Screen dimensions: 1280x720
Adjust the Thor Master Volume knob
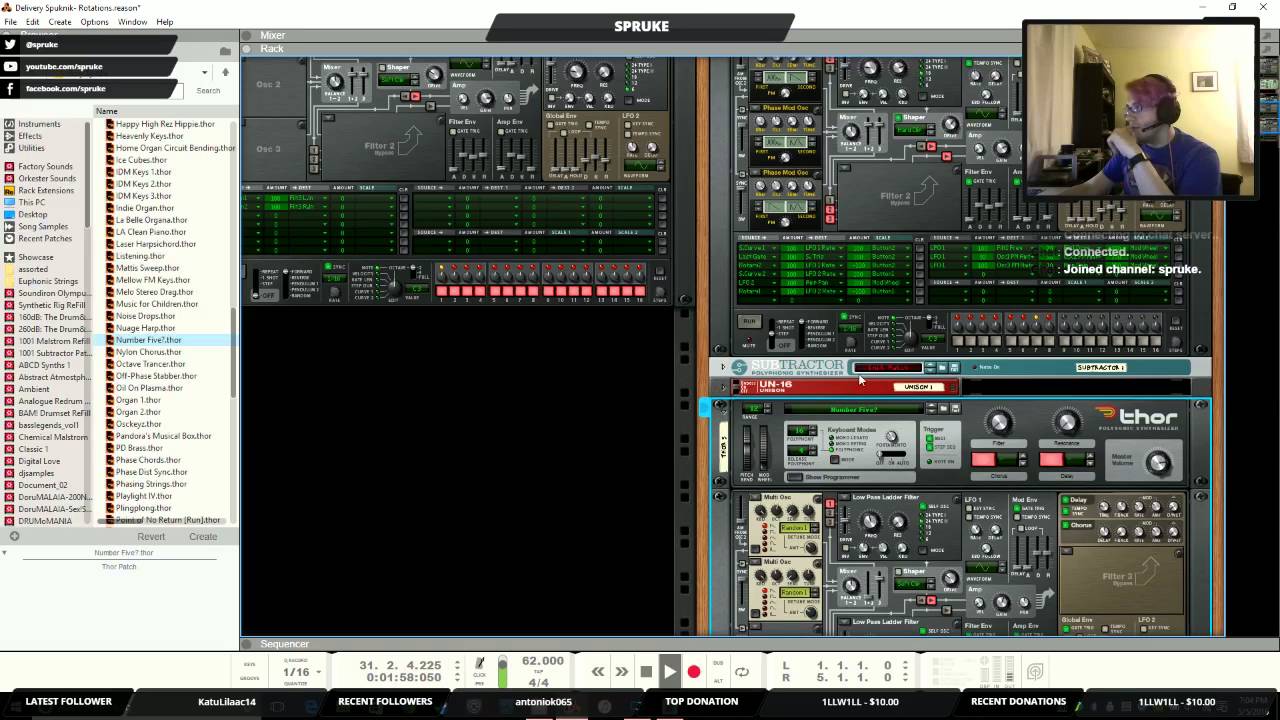click(1158, 463)
